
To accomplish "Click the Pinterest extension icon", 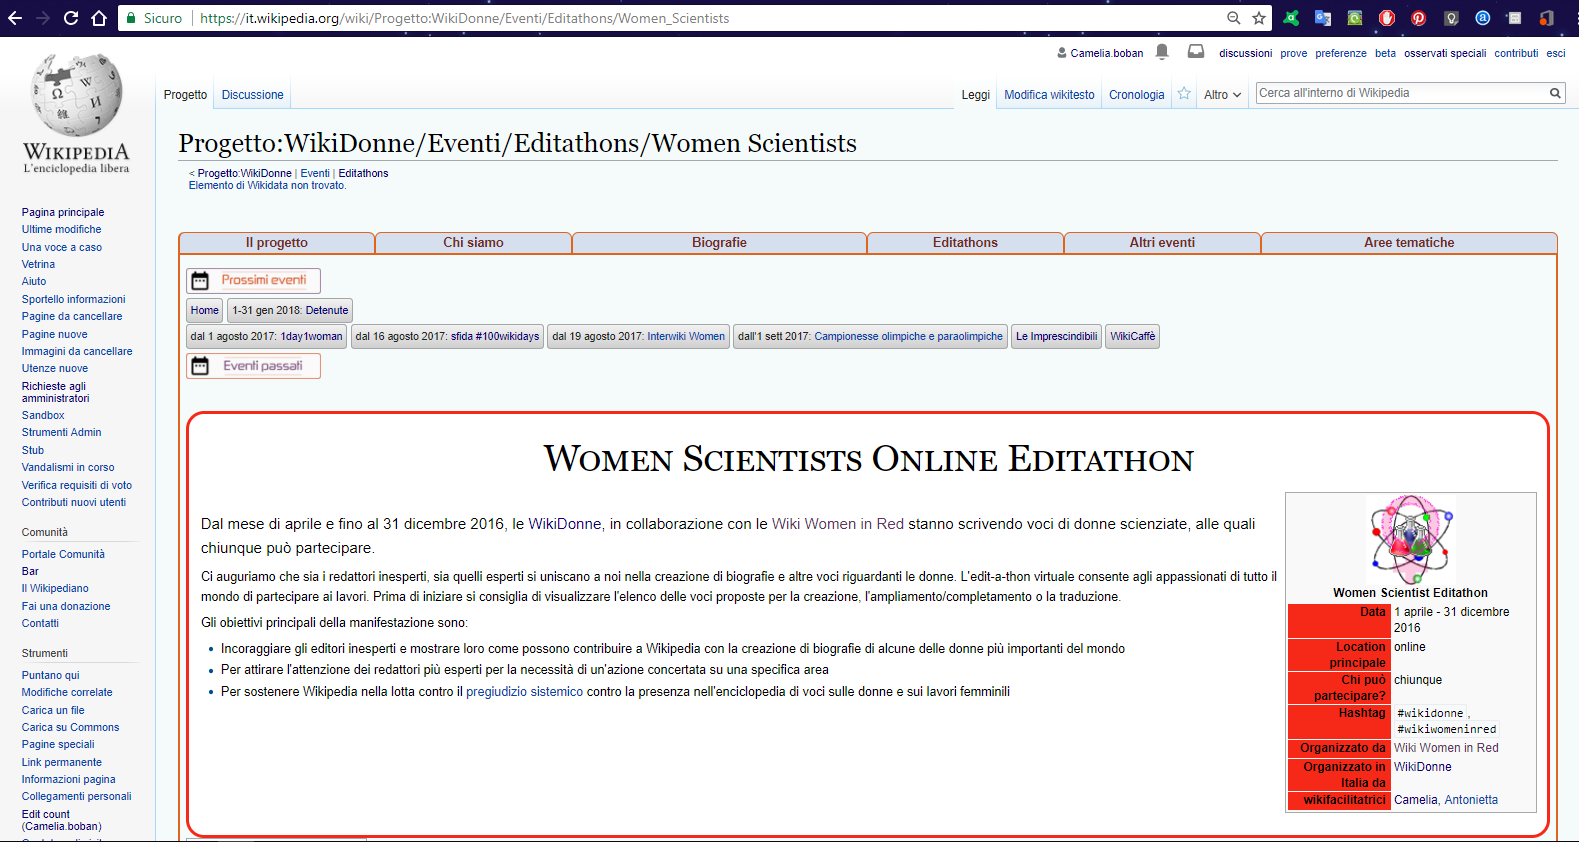I will pyautogui.click(x=1418, y=18).
